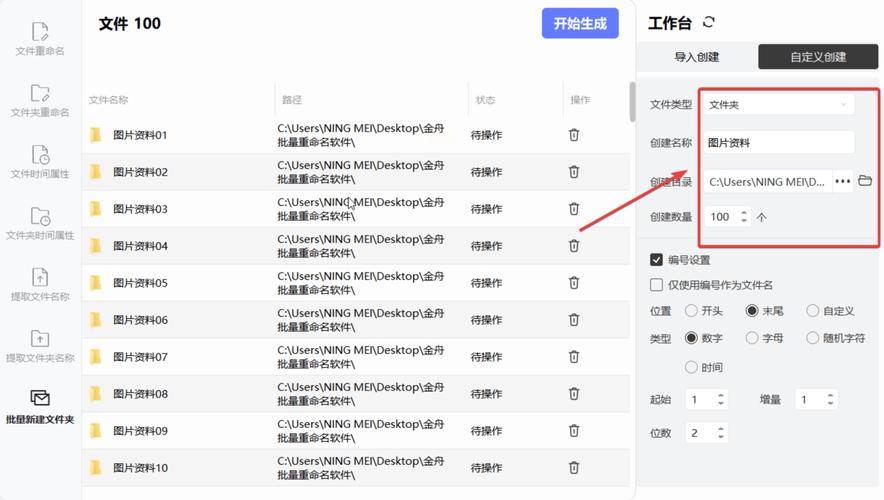Screen dimensions: 884x500
Task: Click the 起始 number field
Action: (706, 399)
